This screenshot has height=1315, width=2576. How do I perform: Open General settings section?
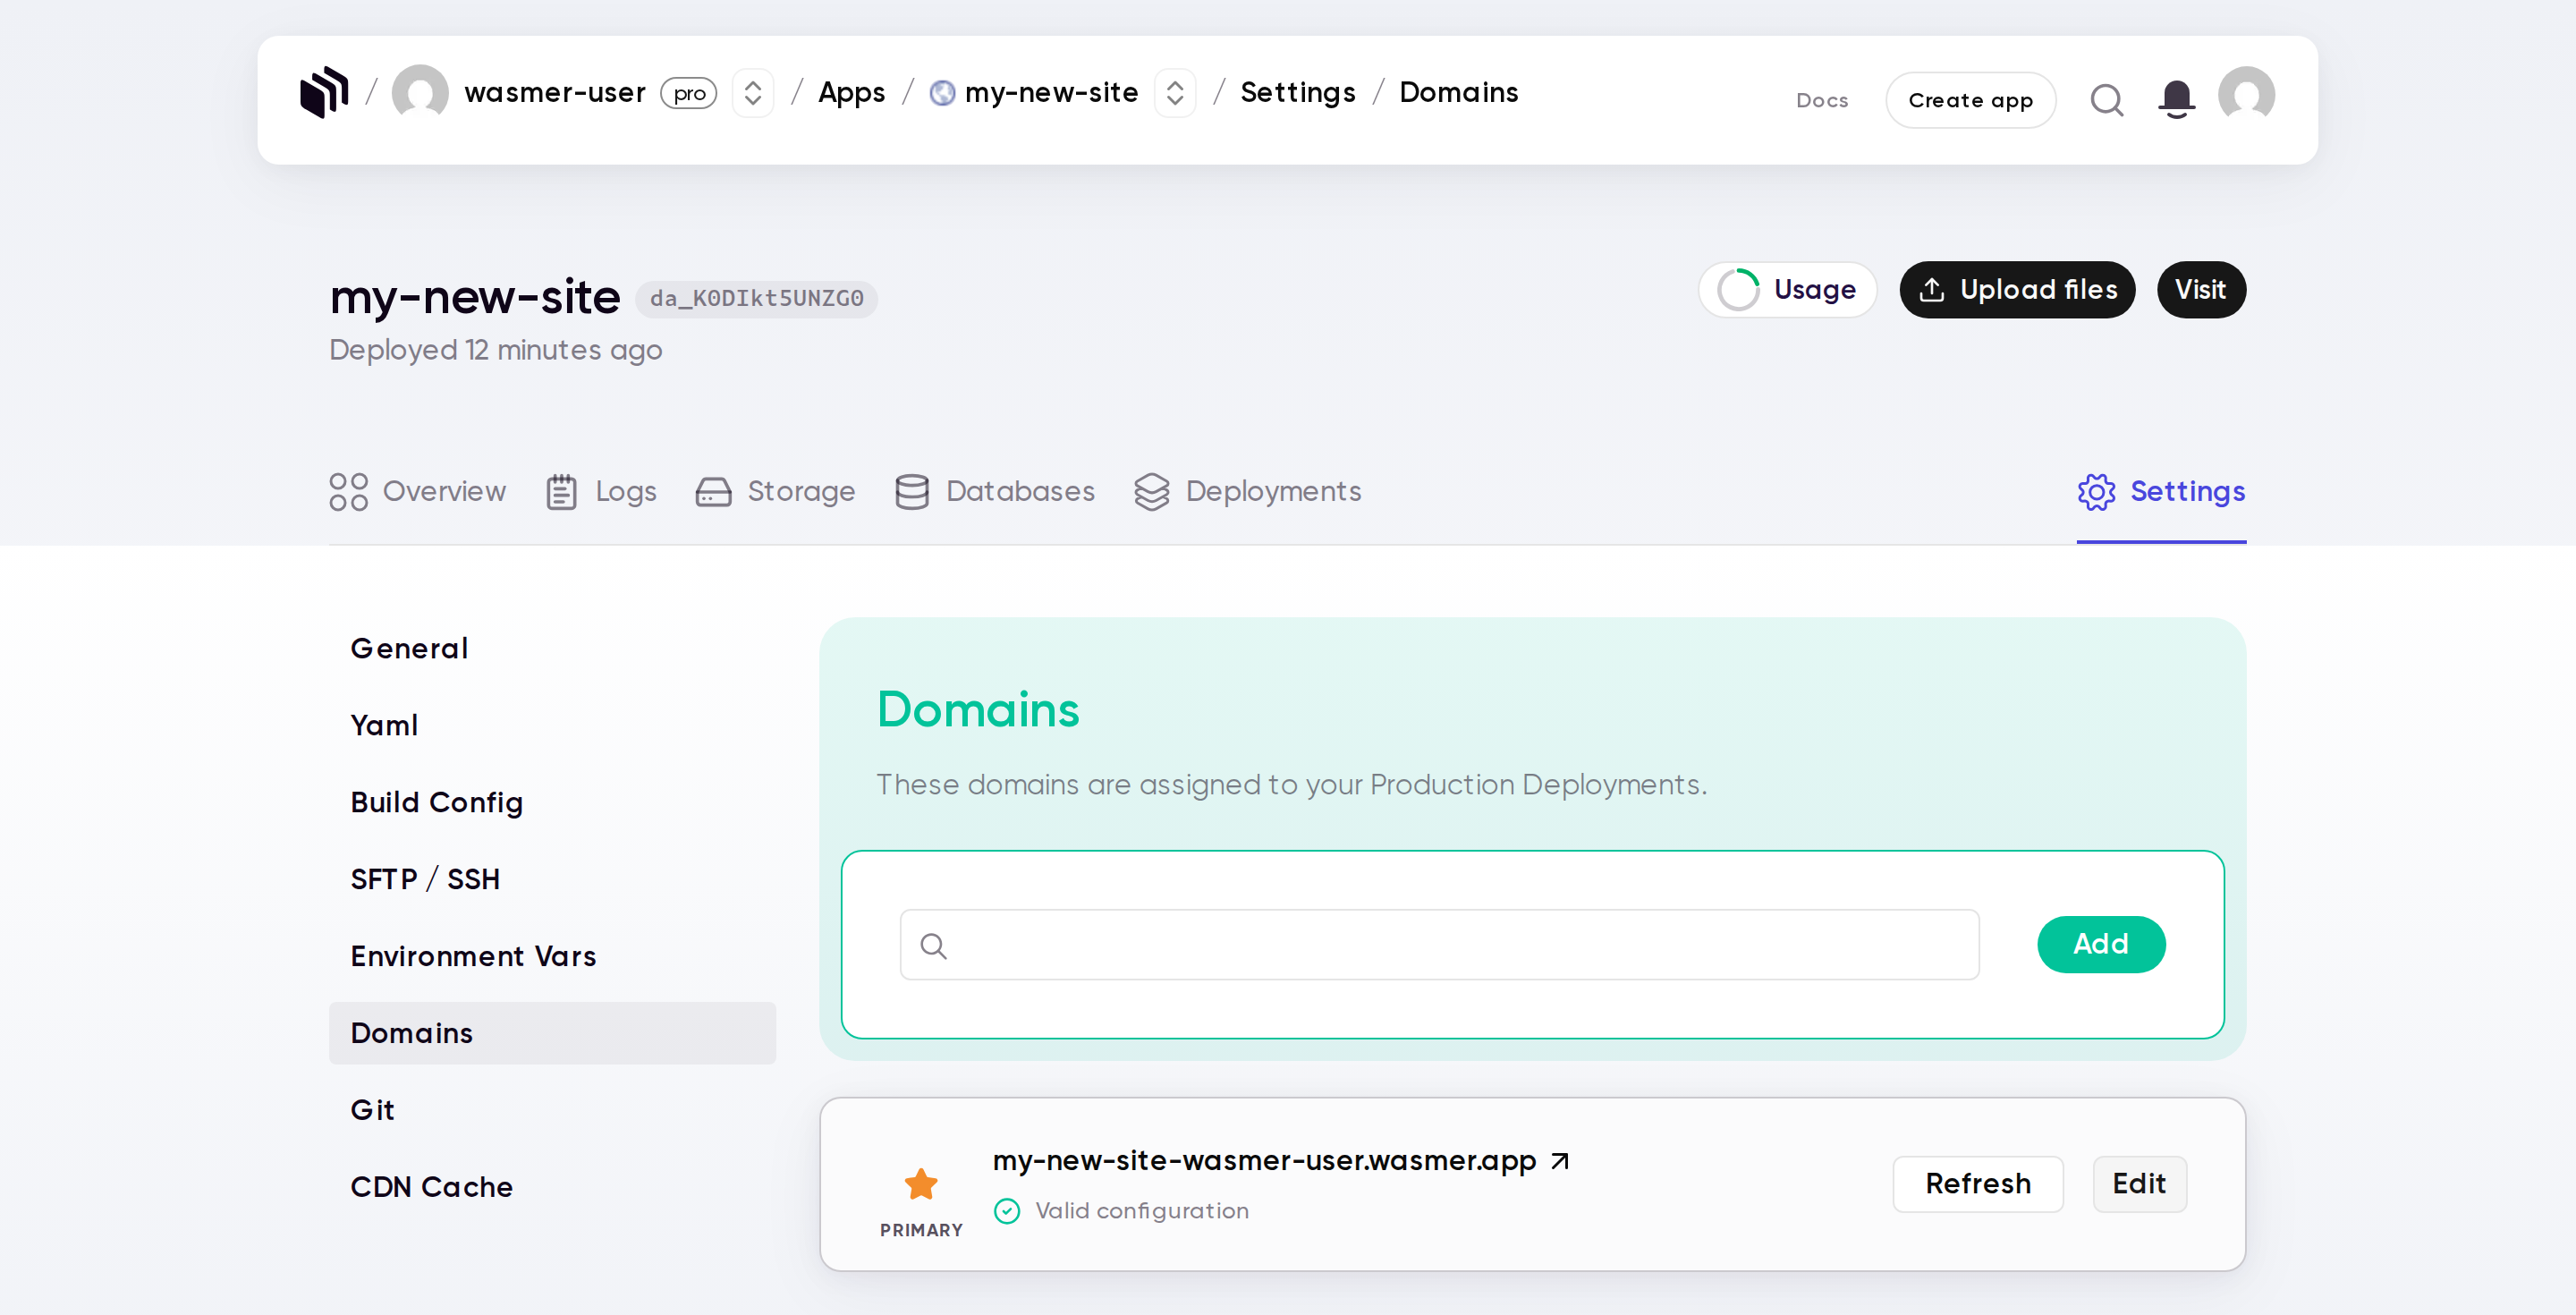click(552, 649)
